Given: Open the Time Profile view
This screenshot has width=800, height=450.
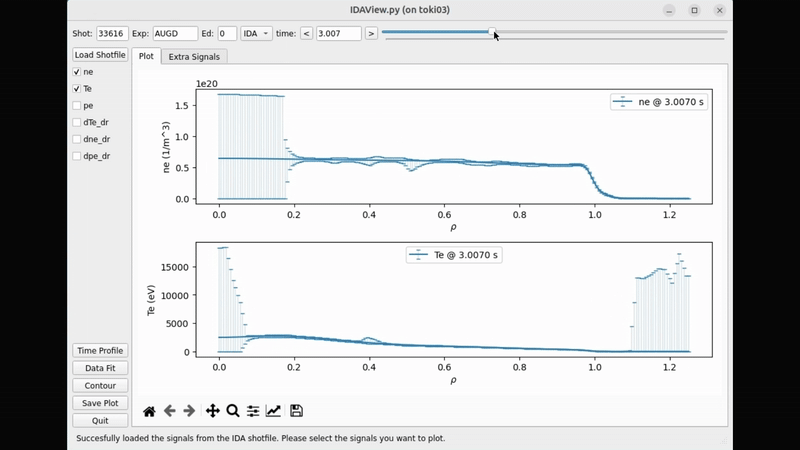Looking at the screenshot, I should pos(100,351).
